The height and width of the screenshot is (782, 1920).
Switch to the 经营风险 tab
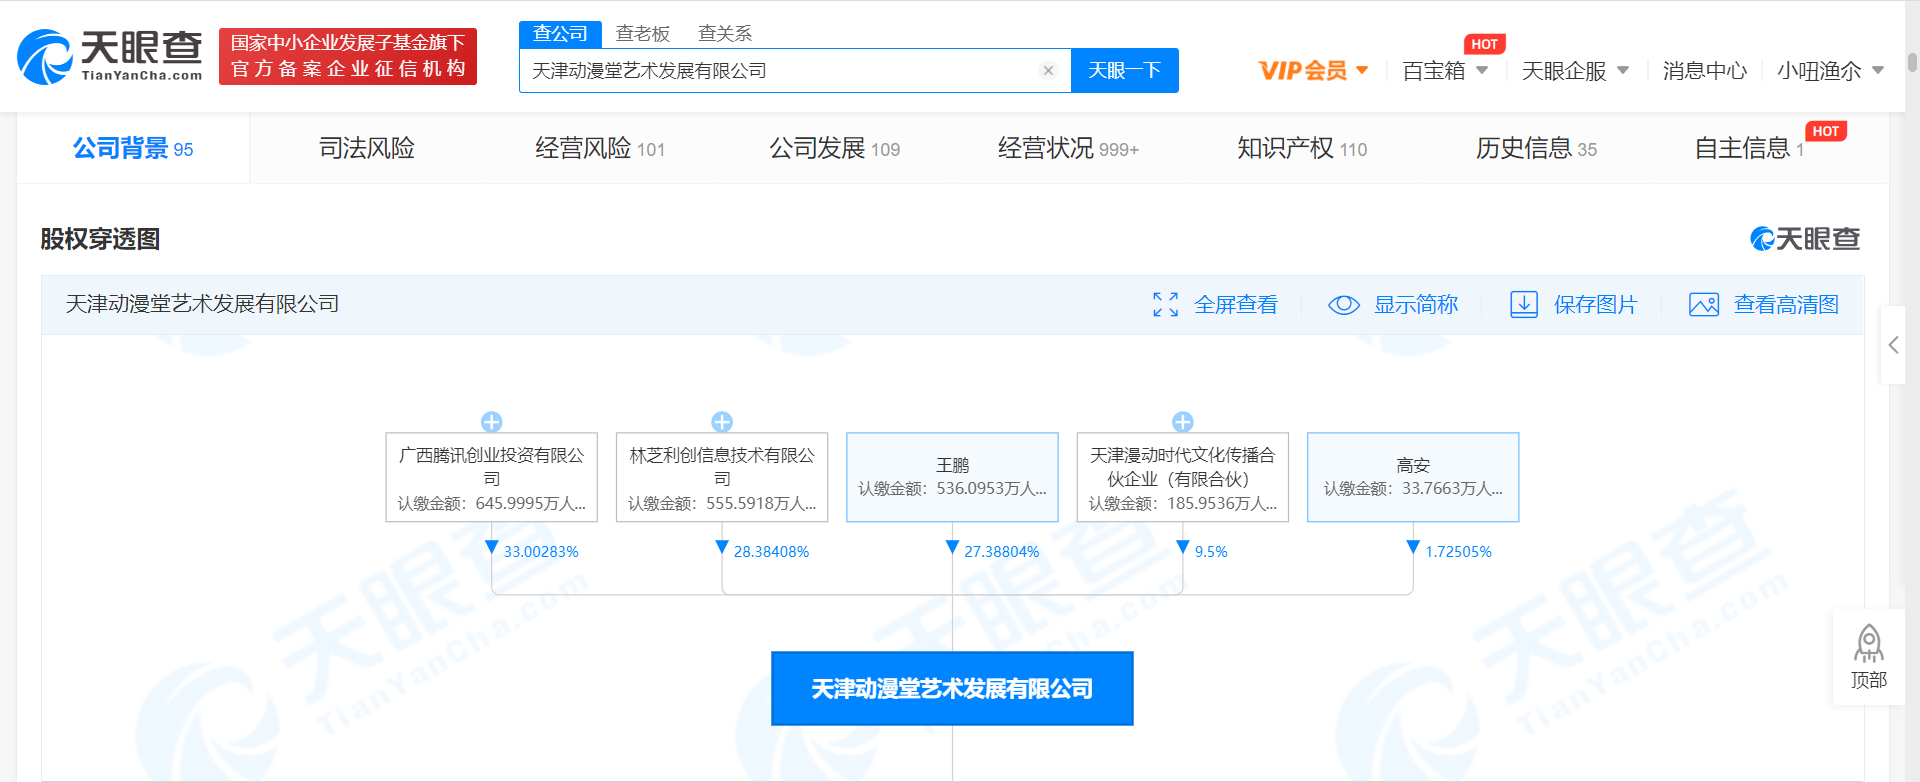[x=600, y=148]
